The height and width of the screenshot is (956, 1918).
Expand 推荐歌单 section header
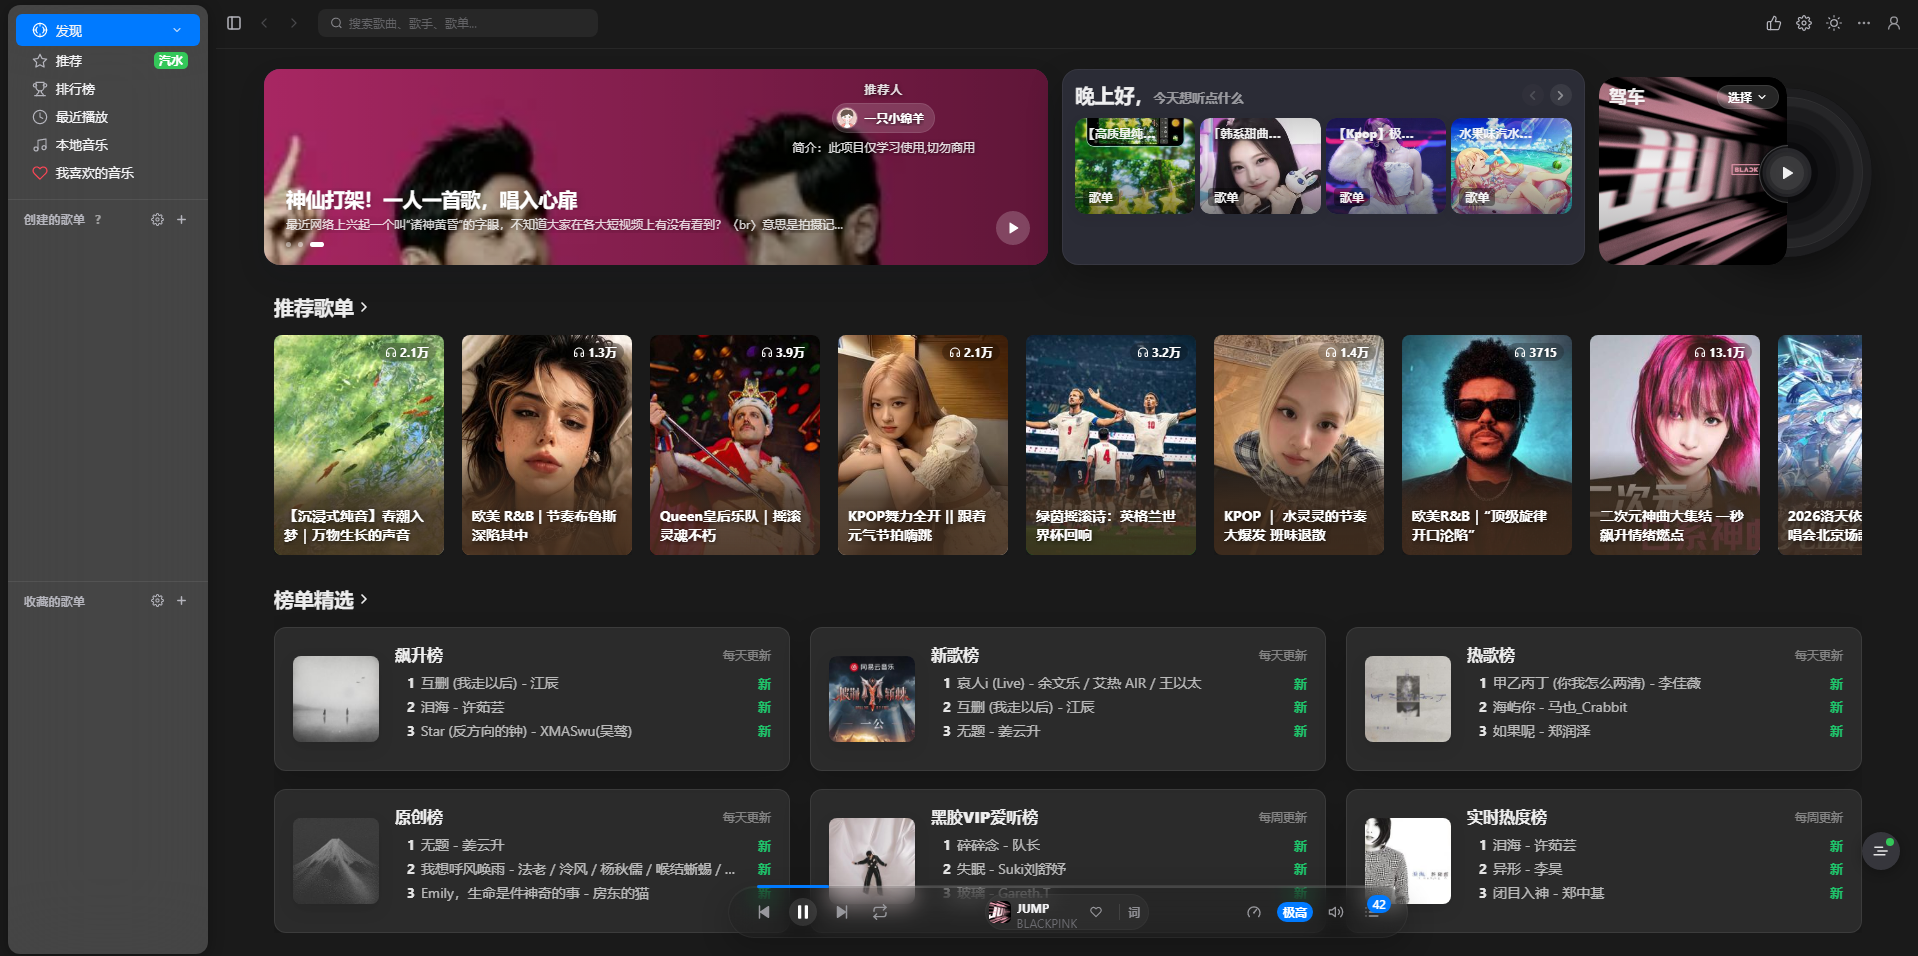click(x=321, y=308)
